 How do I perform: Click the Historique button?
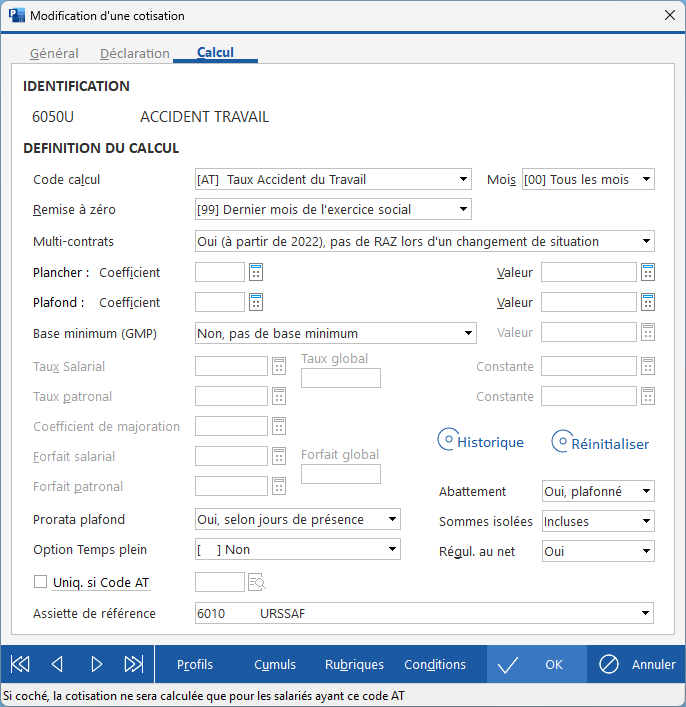click(481, 442)
